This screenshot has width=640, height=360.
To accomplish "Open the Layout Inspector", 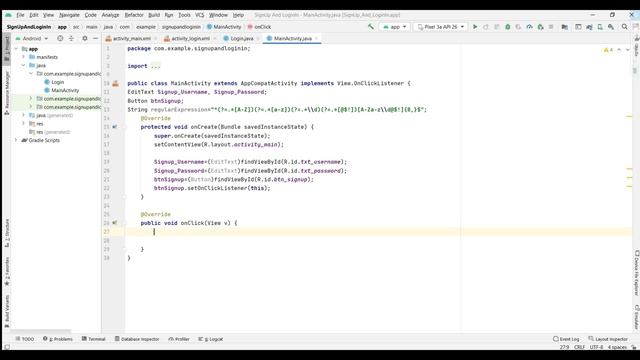I will click(608, 339).
